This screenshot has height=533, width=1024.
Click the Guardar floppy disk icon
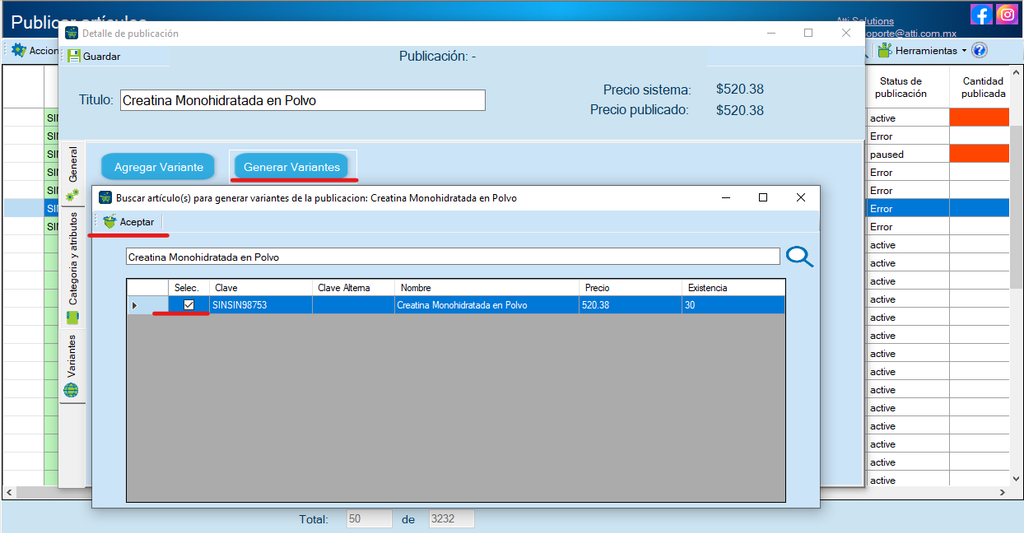[x=74, y=56]
